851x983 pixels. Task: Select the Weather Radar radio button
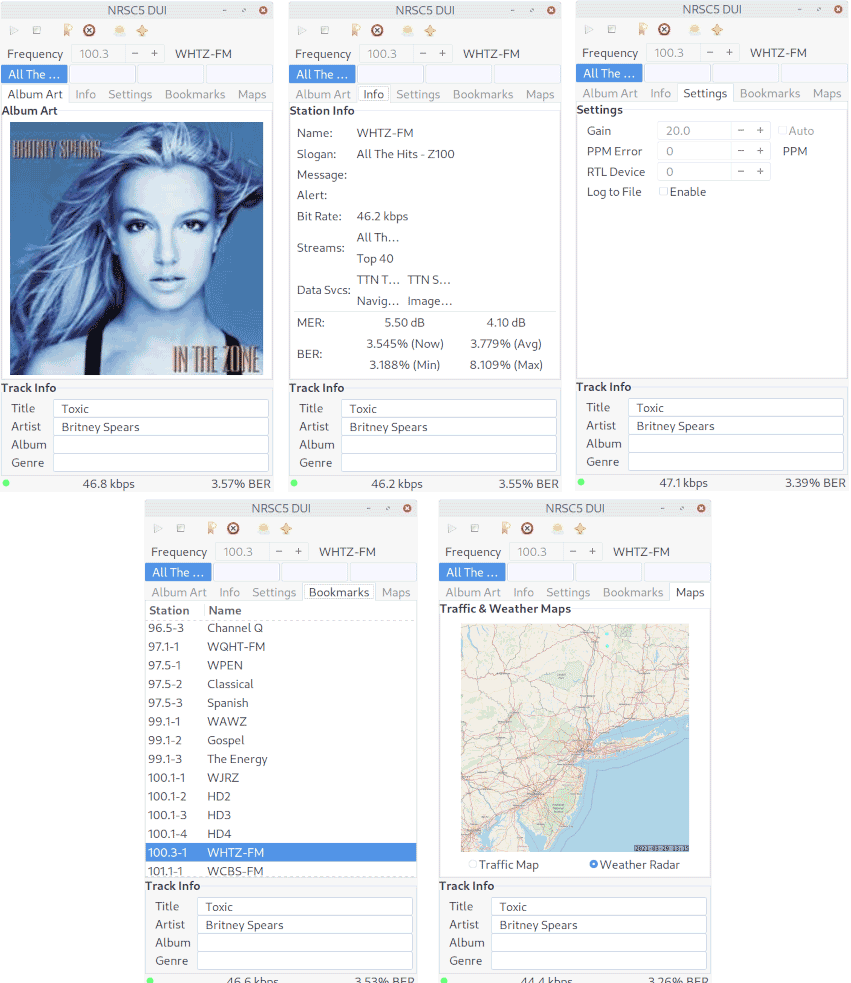pyautogui.click(x=593, y=864)
